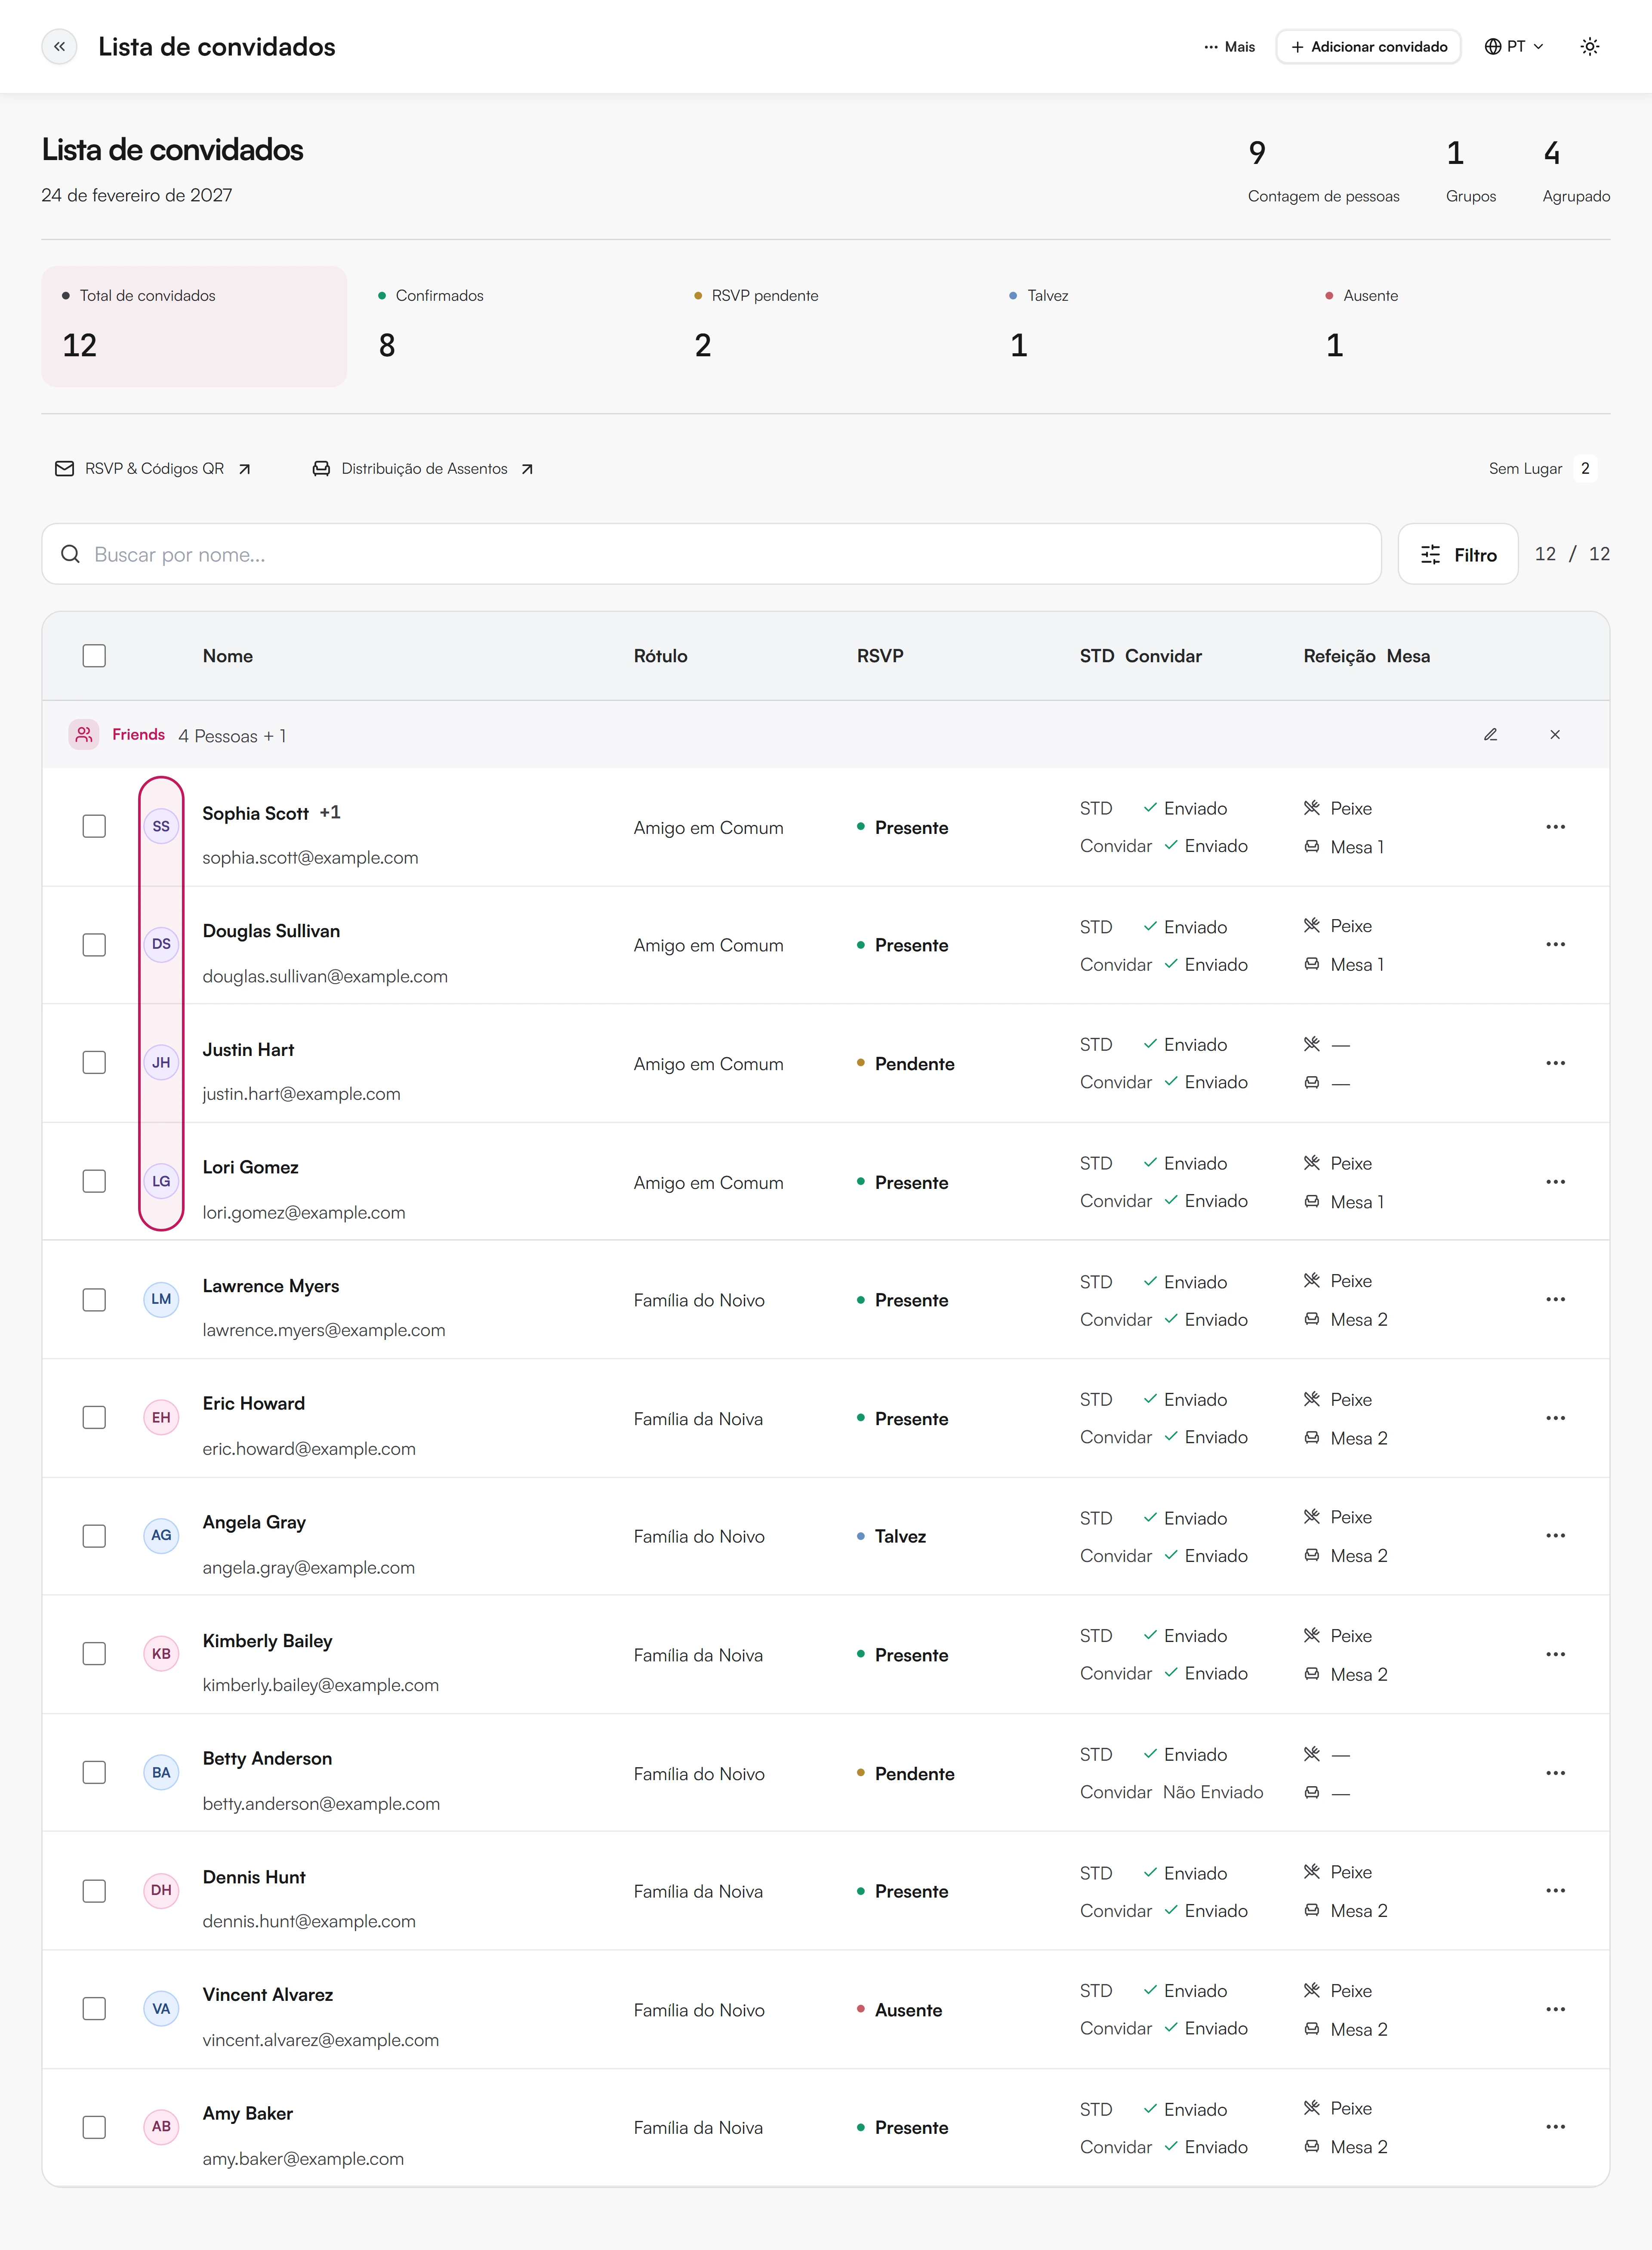Edit Friends group with pencil icon
This screenshot has height=2250, width=1652.
point(1490,734)
